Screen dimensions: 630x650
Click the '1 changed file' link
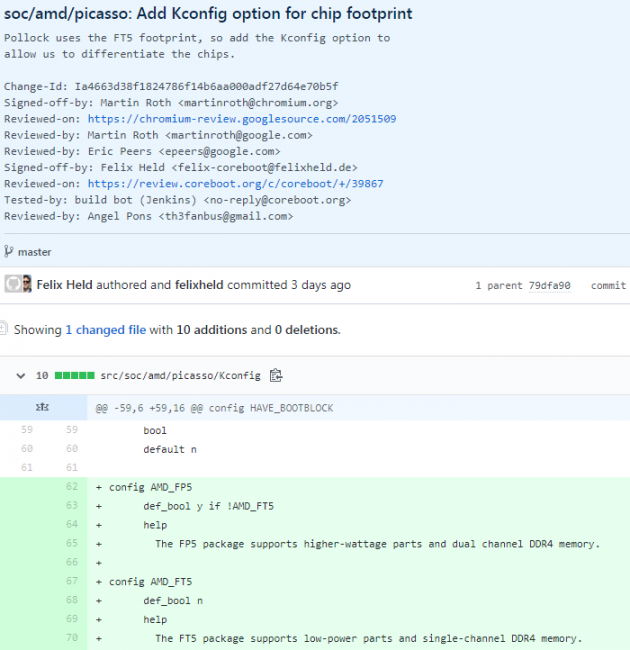(x=105, y=329)
